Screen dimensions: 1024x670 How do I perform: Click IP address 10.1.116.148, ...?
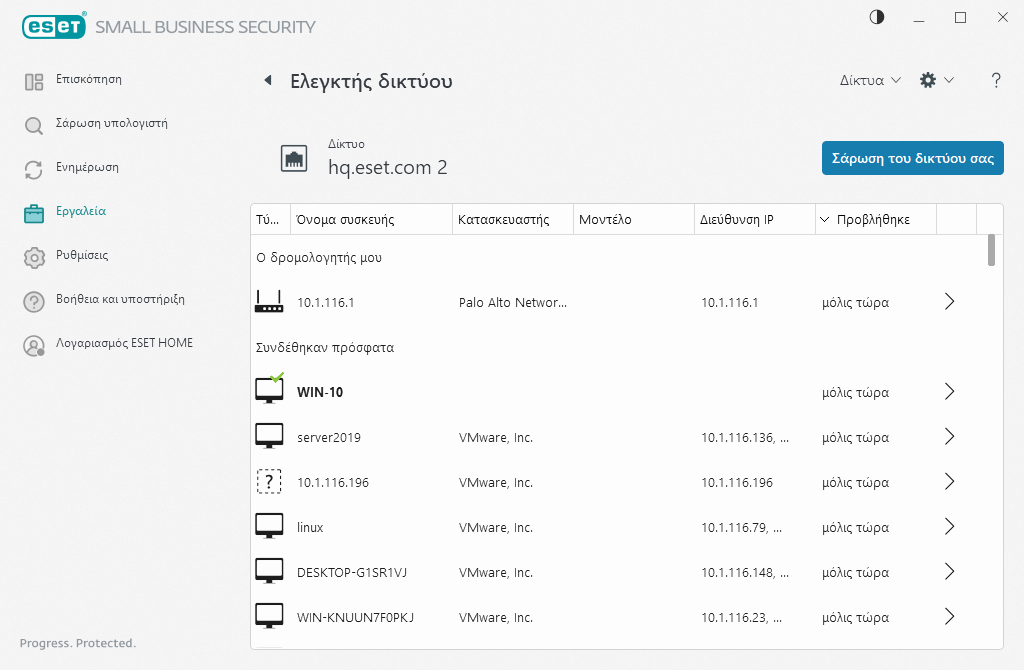745,573
